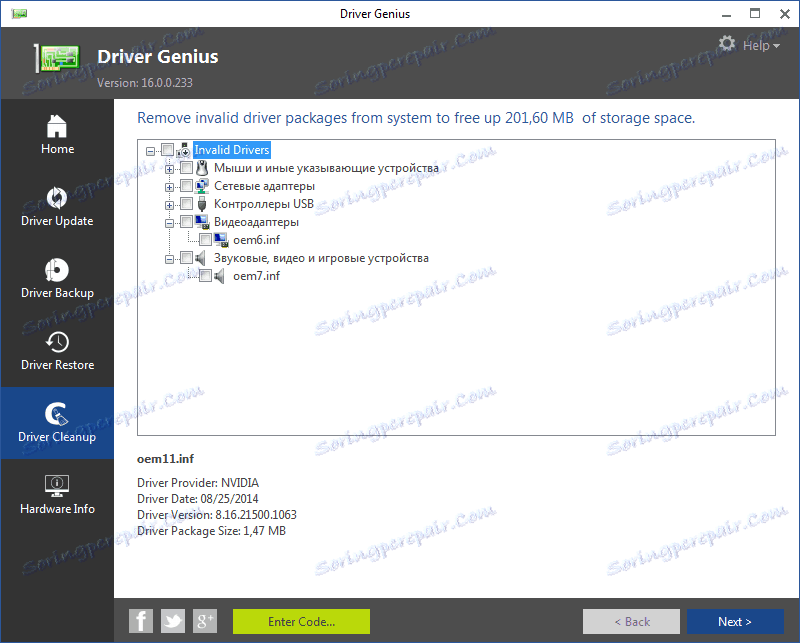
Task: Click the Driver Date 08/25/2014 line
Action: click(197, 499)
